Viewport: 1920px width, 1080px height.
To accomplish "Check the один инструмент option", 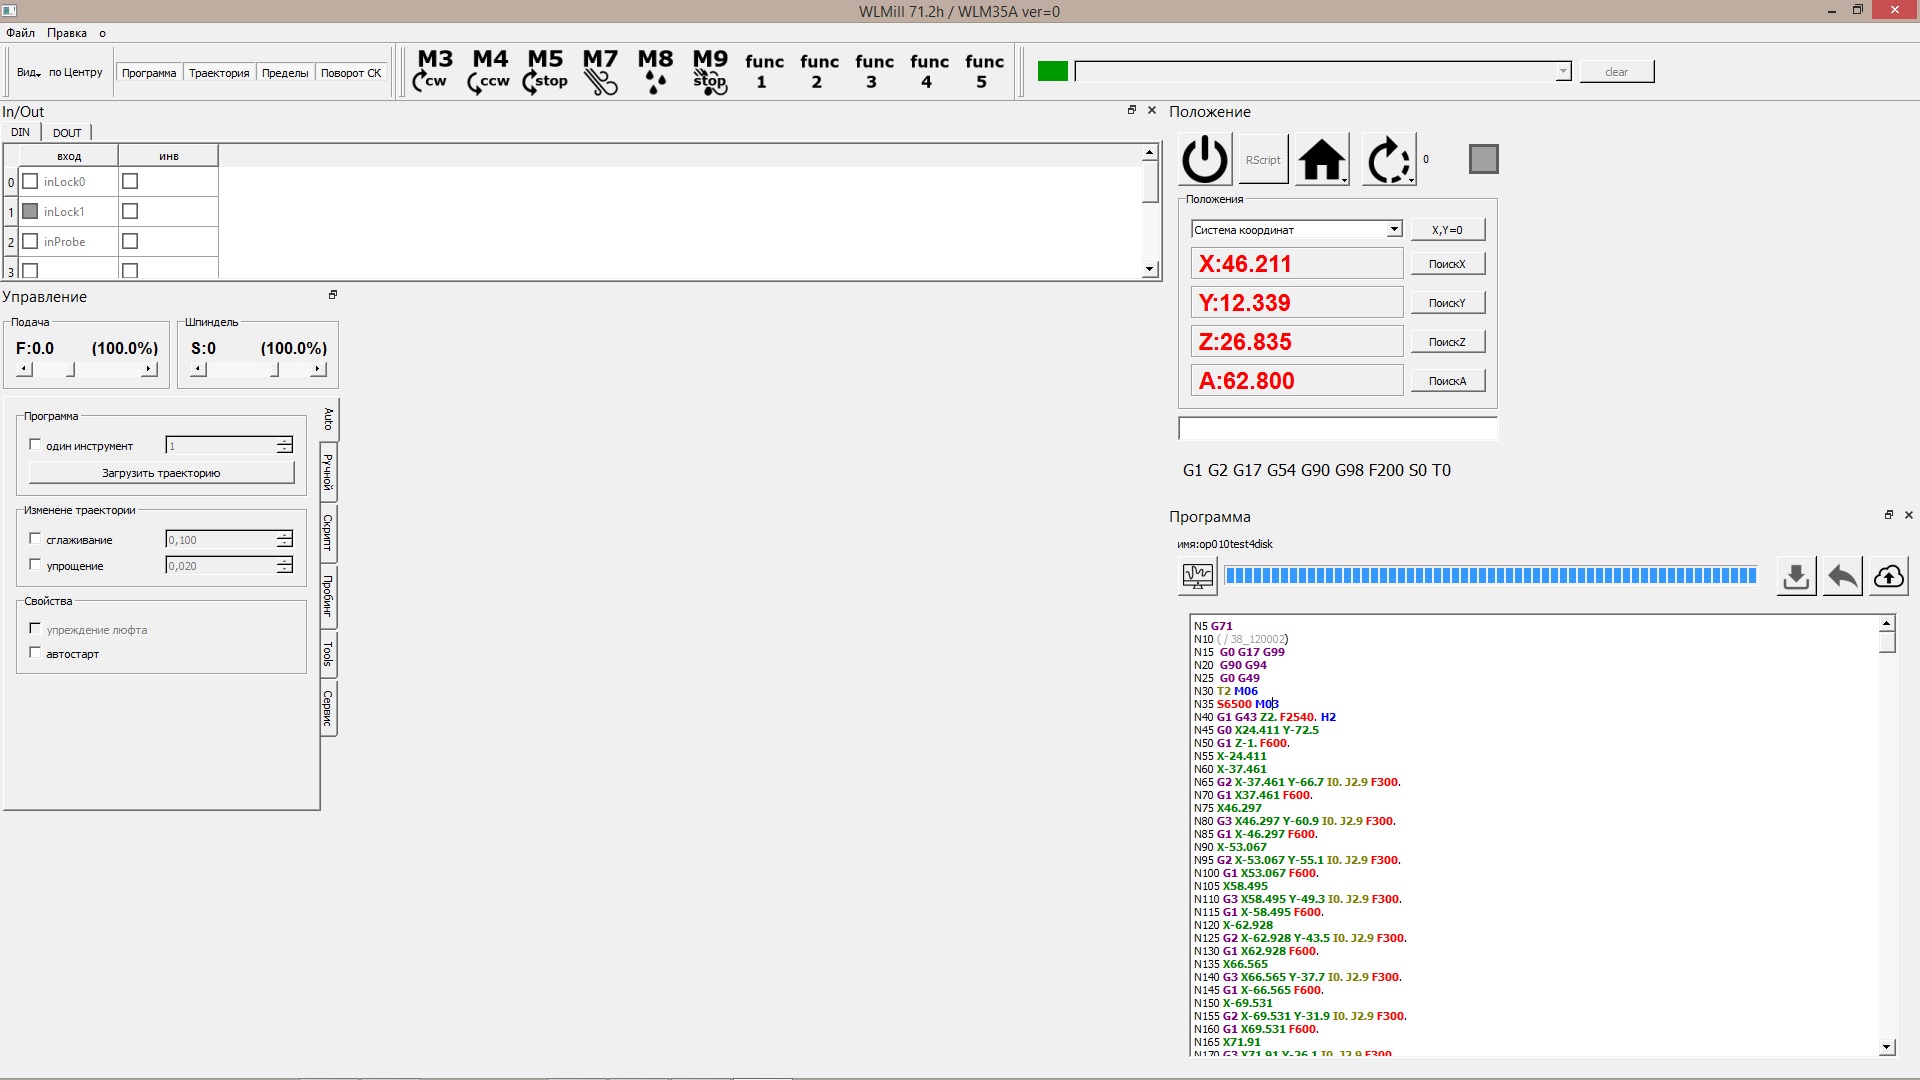I will click(36, 445).
